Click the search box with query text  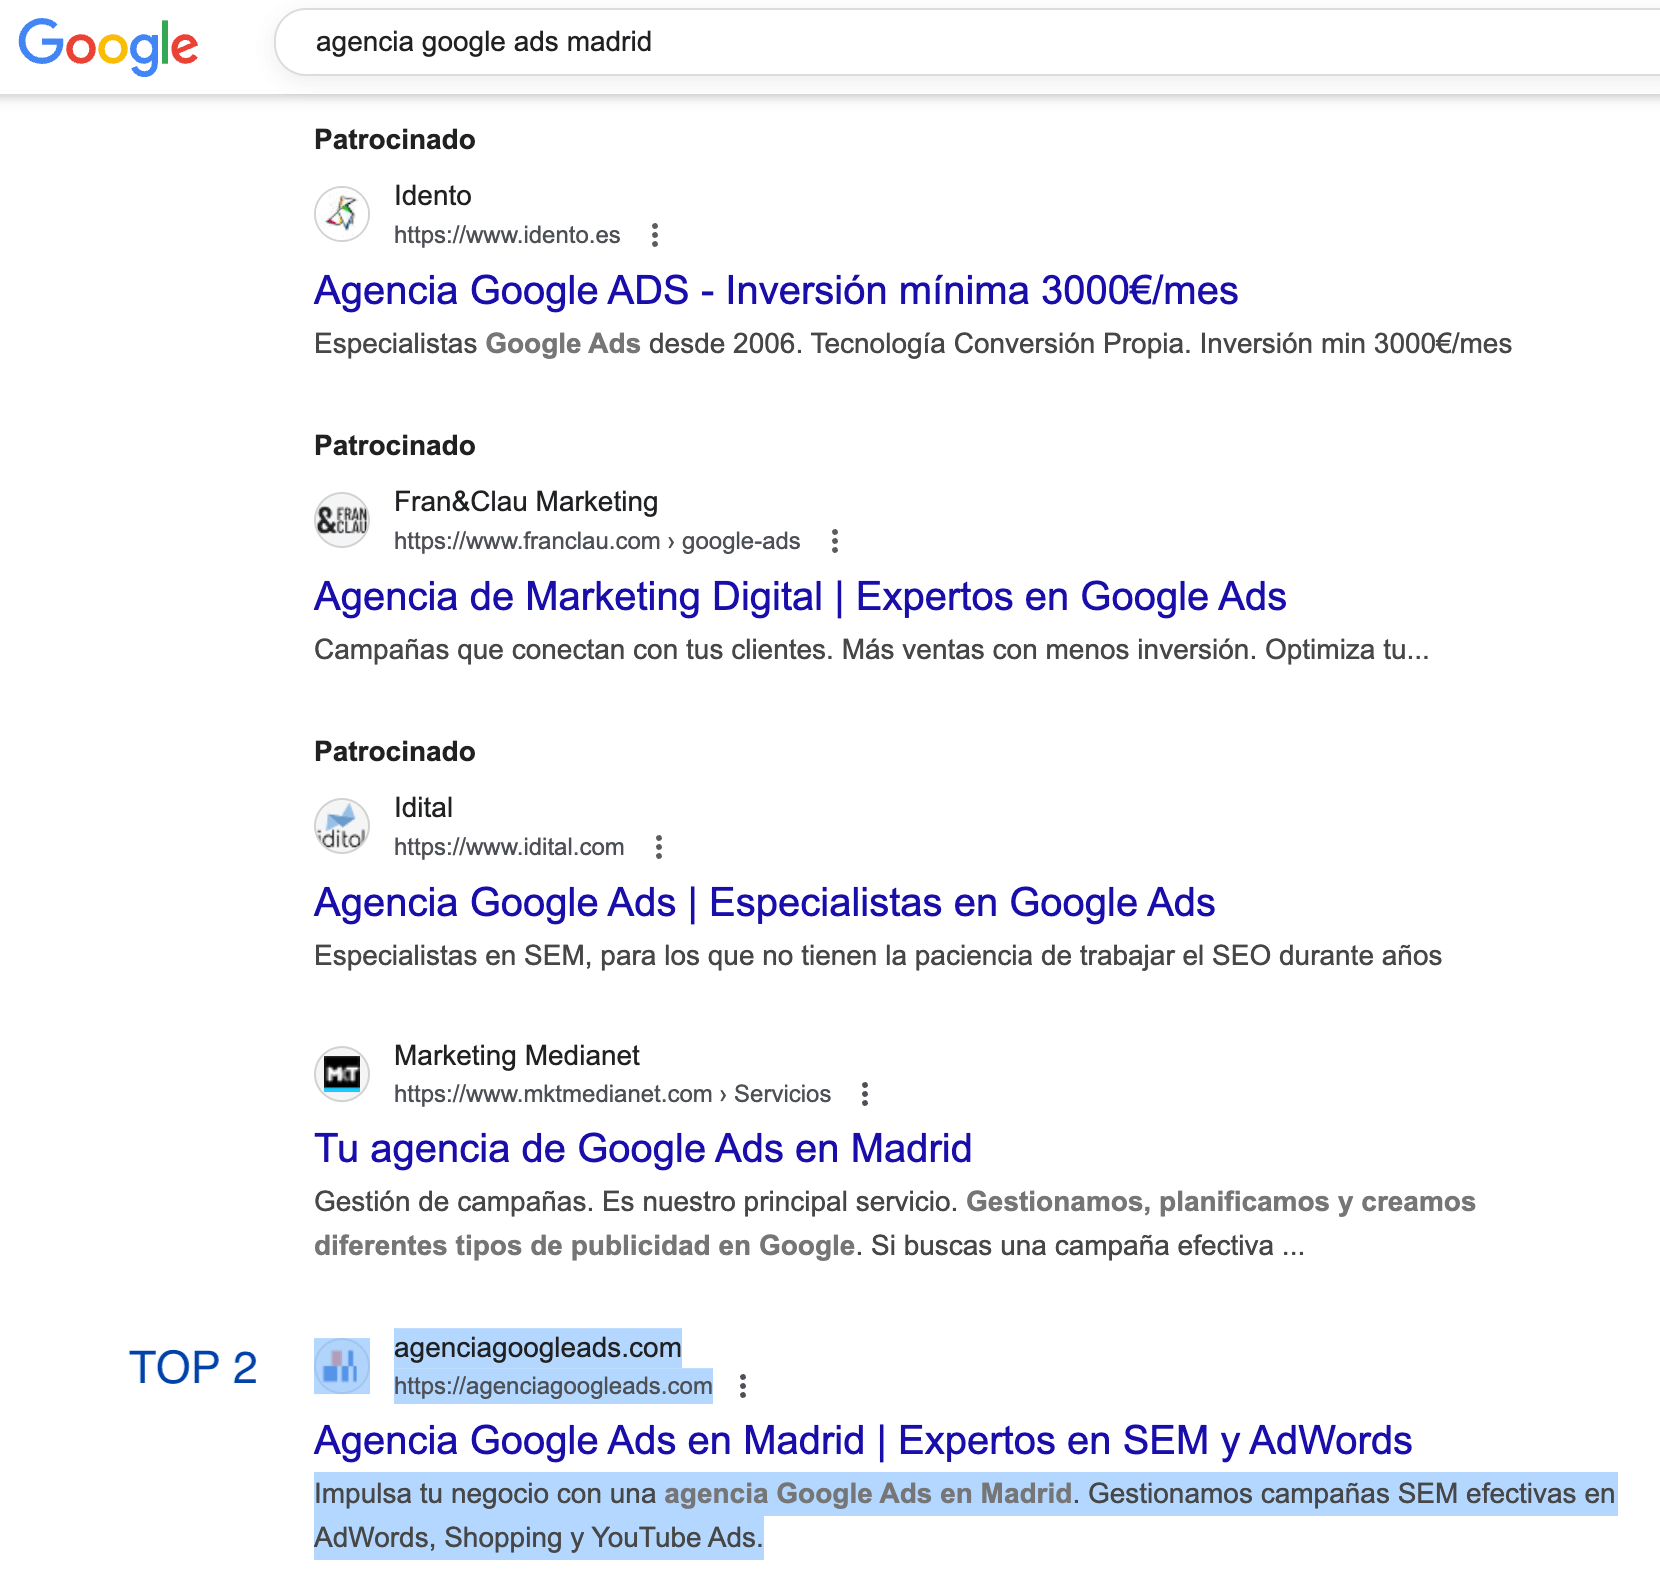pos(900,42)
